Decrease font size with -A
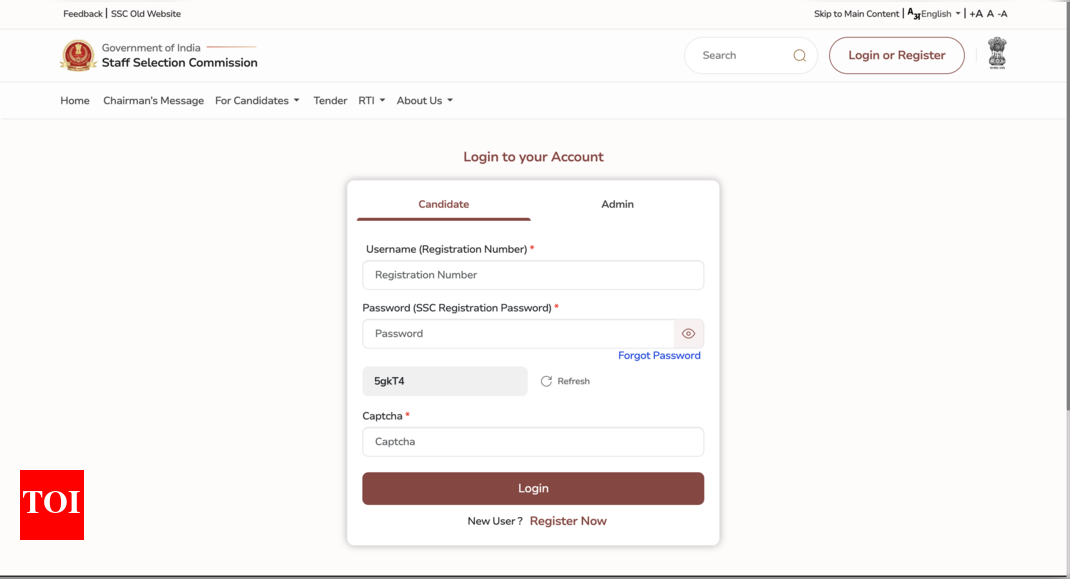 [1002, 14]
